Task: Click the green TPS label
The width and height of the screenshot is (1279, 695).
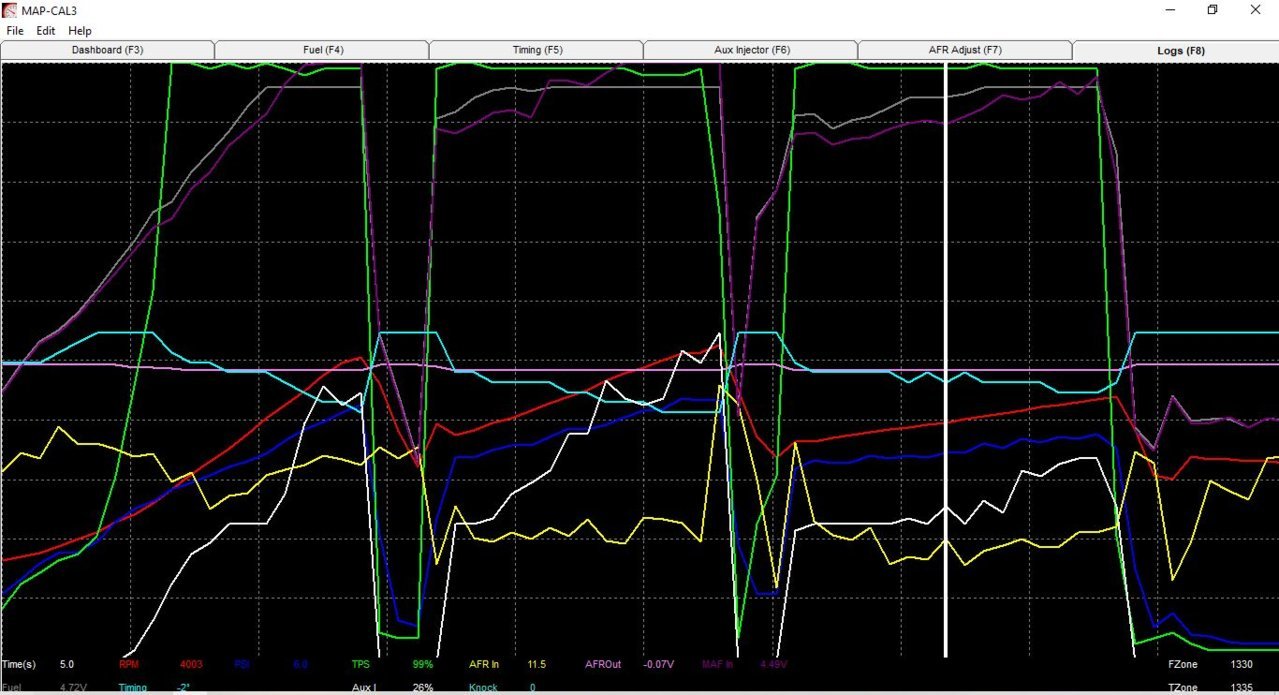Action: tap(362, 664)
